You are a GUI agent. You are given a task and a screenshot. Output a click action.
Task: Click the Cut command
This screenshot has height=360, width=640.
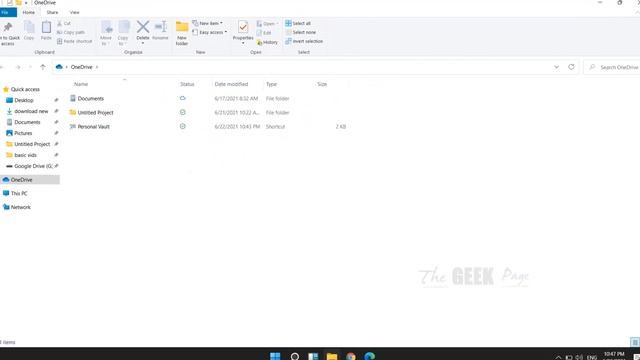tap(64, 23)
